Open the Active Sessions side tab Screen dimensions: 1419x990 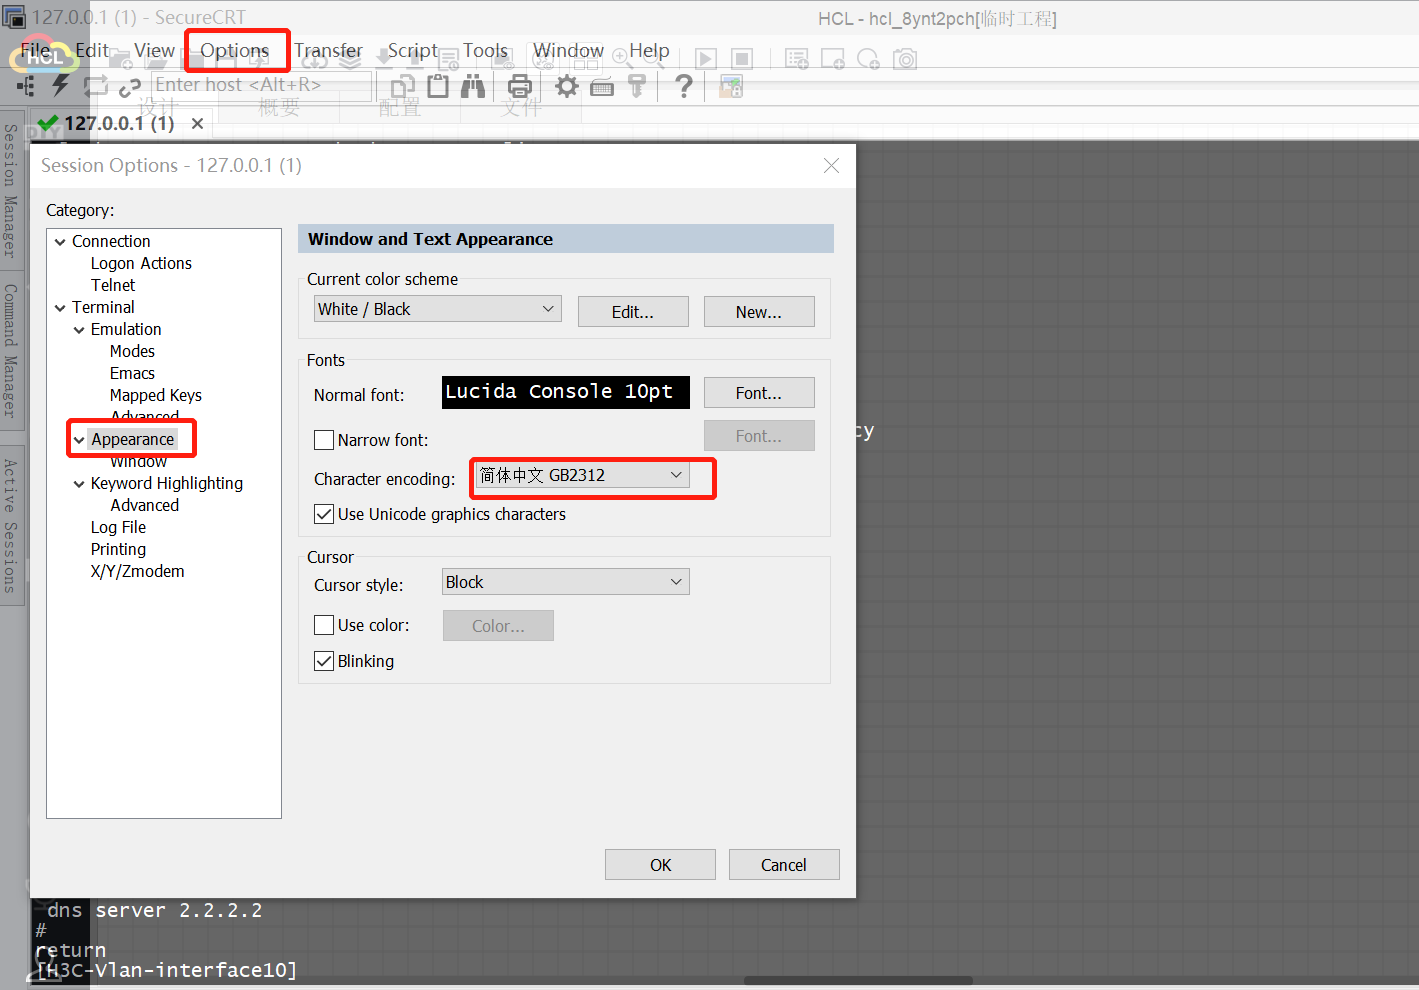pyautogui.click(x=10, y=526)
